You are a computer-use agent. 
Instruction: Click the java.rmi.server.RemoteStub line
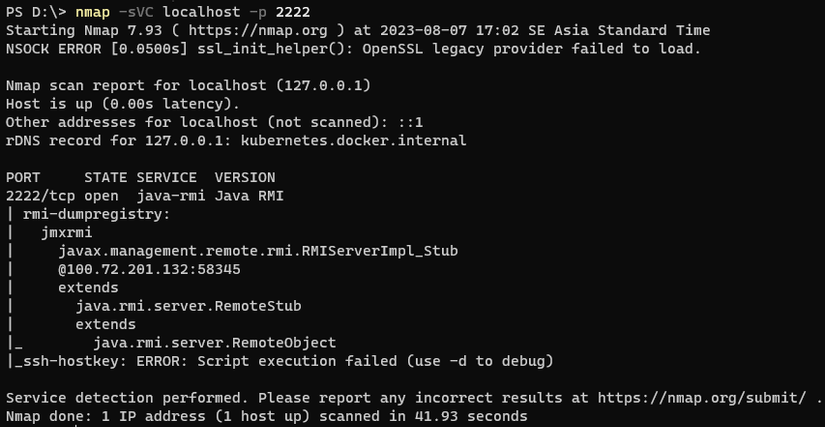[188, 306]
